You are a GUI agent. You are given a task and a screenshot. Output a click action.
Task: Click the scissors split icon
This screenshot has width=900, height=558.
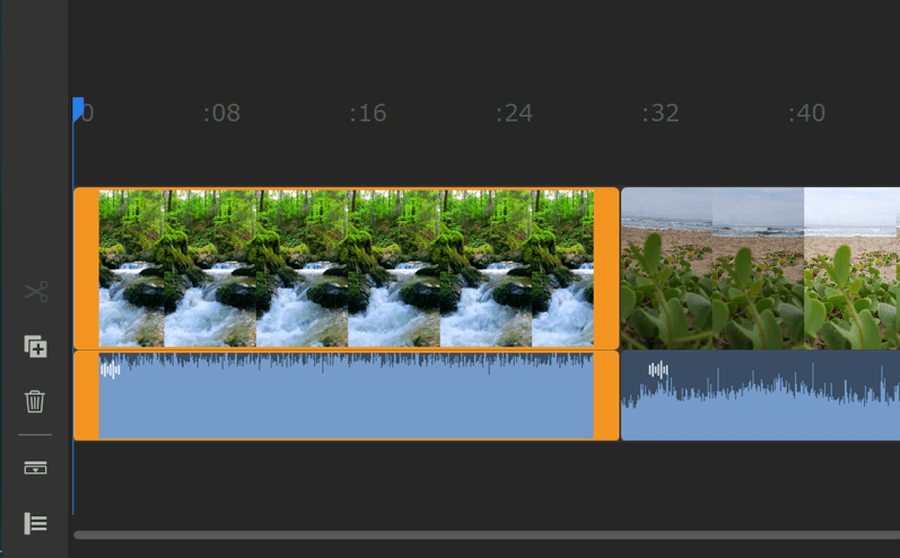[36, 292]
